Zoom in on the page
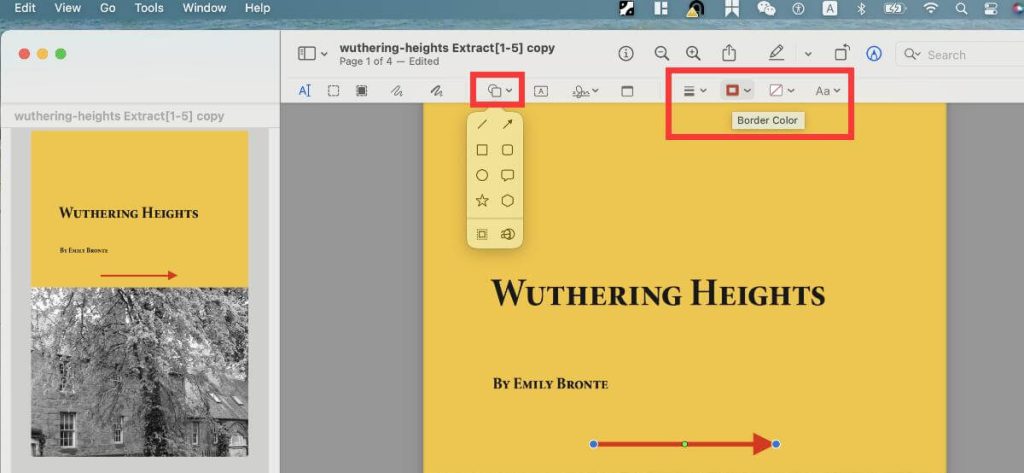 tap(693, 54)
